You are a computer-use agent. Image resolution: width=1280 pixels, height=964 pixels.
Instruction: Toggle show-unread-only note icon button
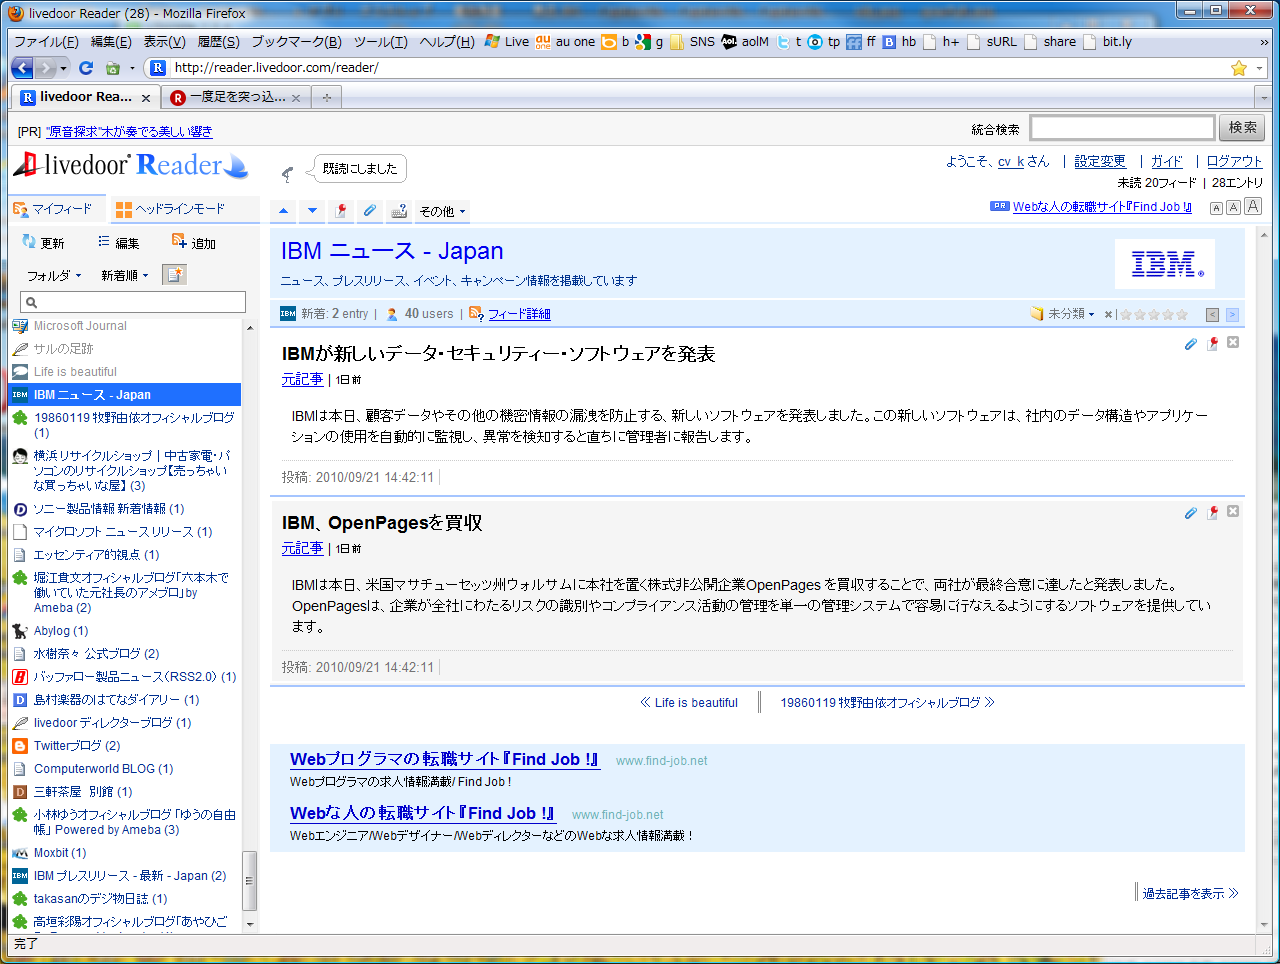pyautogui.click(x=174, y=275)
